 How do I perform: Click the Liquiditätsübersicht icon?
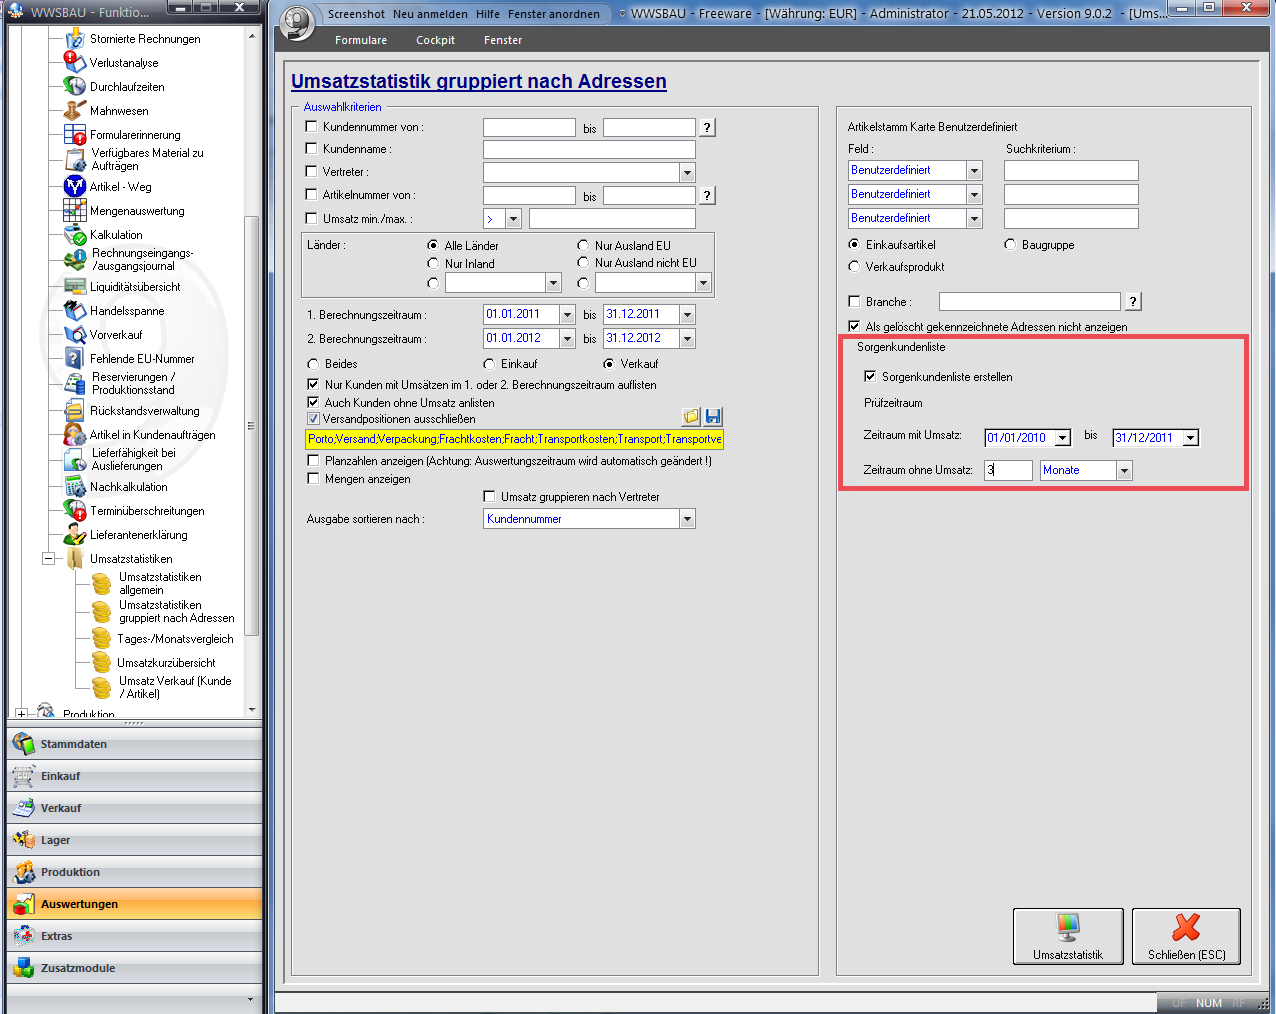pos(74,287)
